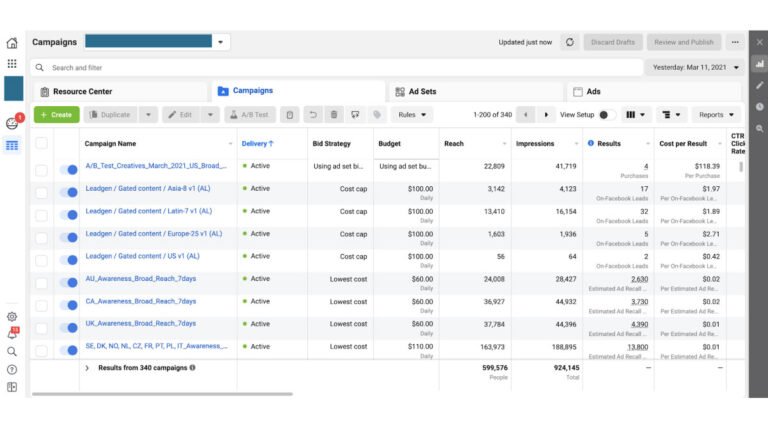Open the charts icon in right panel
The height and width of the screenshot is (428, 768).
pos(759,64)
